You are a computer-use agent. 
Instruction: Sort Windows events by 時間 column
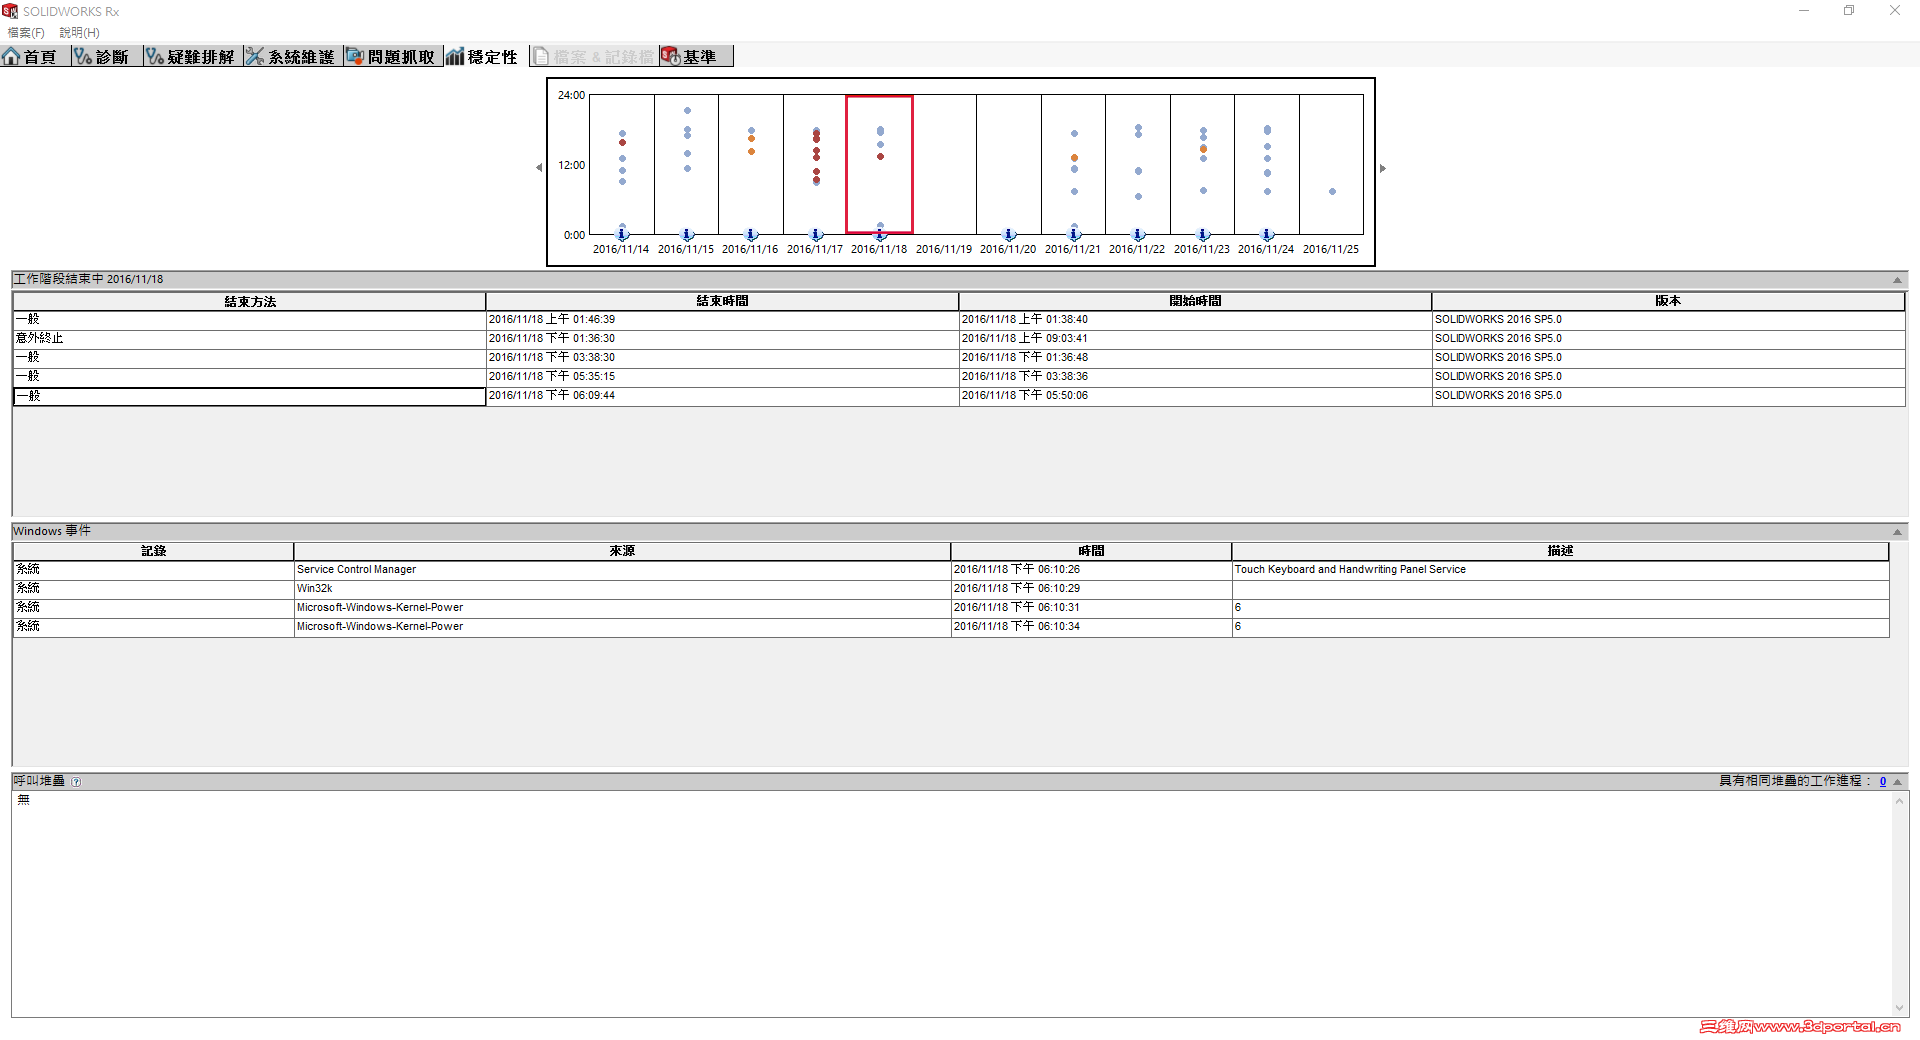tap(1091, 551)
